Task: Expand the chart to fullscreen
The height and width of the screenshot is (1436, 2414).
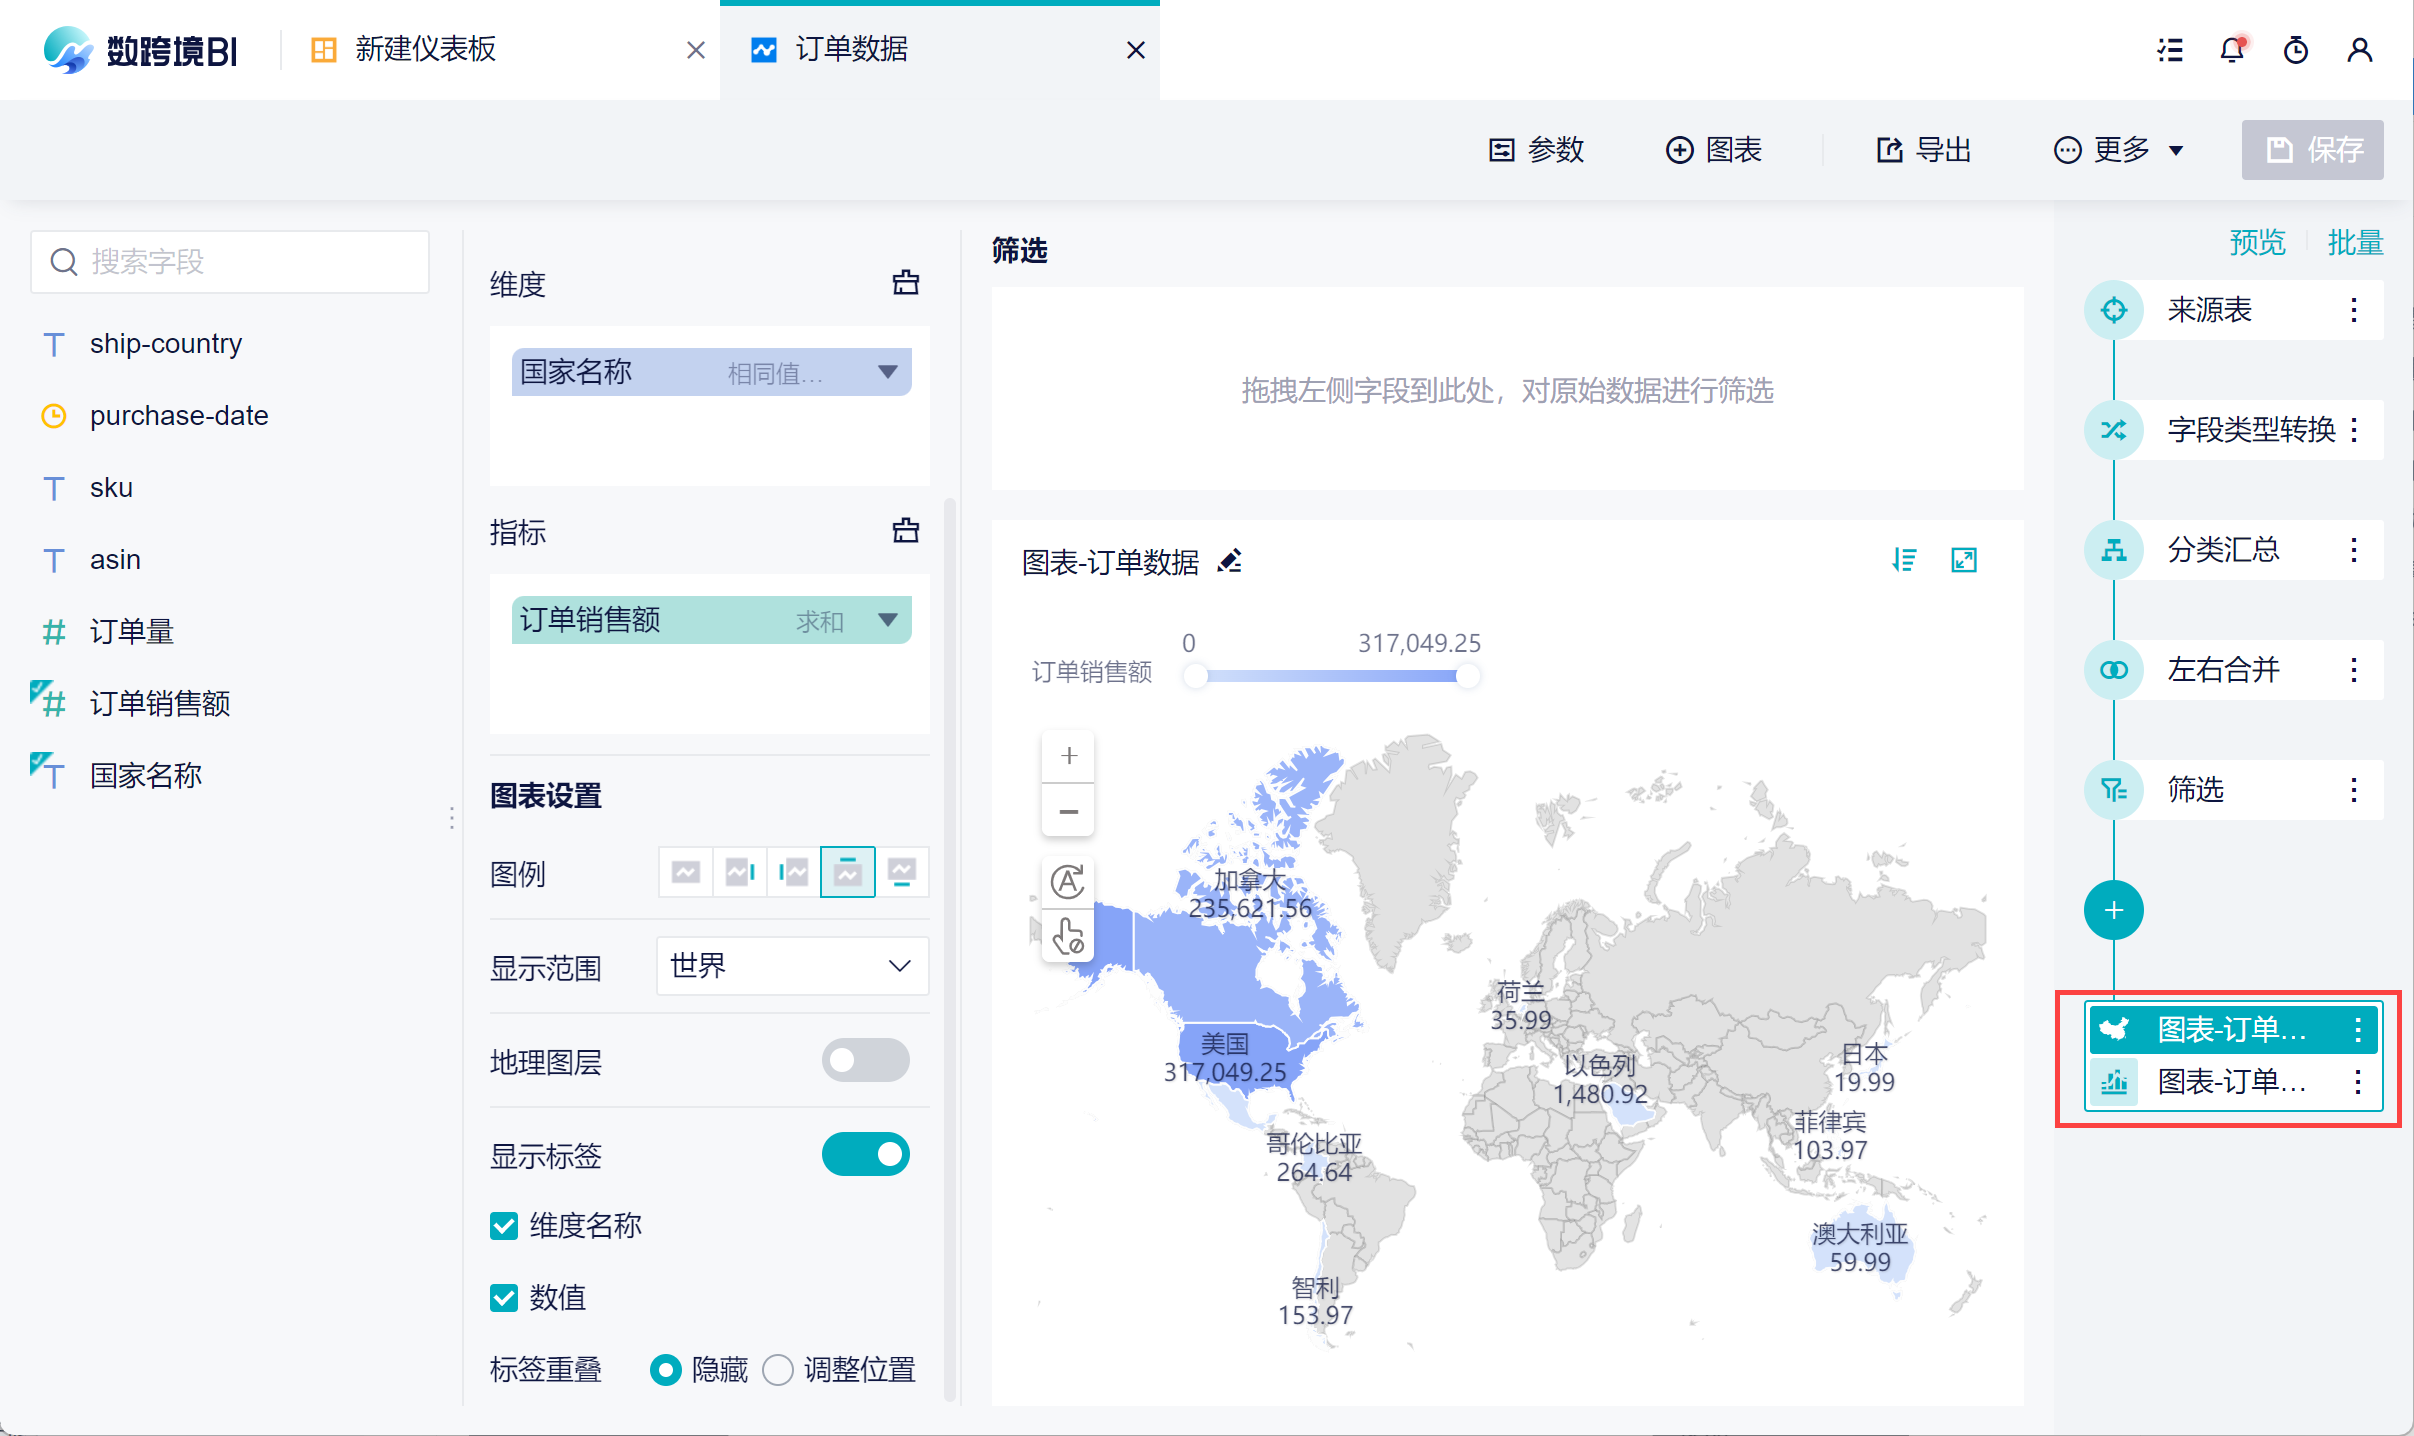Action: point(1963,560)
